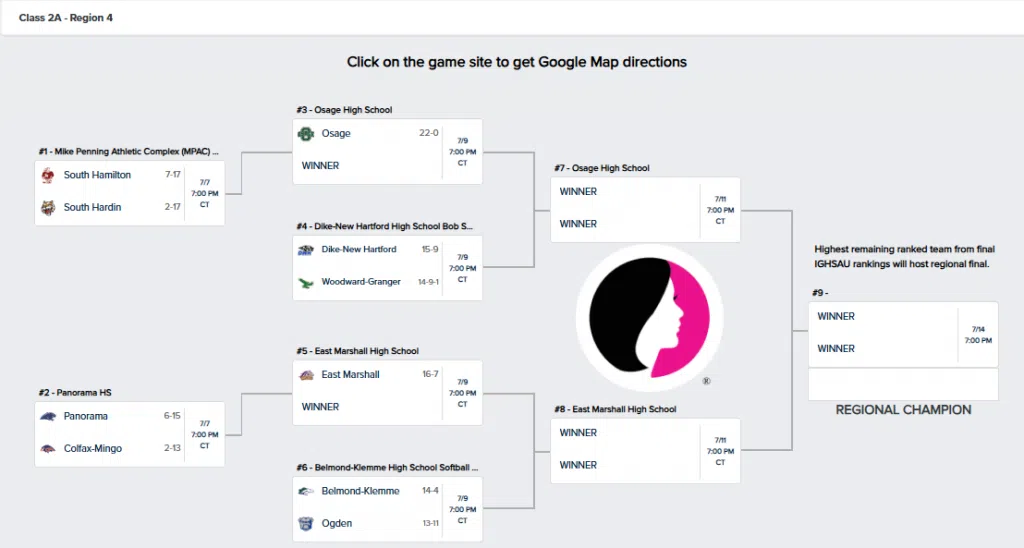
Task: Open game #3 Osage High School site link
Action: coord(344,110)
